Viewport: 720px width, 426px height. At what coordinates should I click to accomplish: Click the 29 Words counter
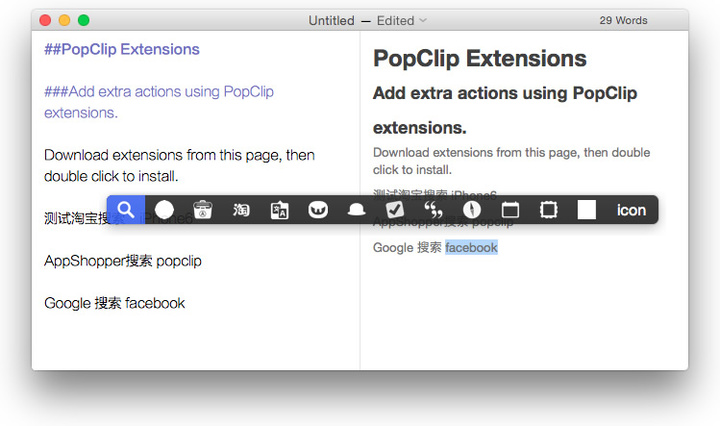623,20
